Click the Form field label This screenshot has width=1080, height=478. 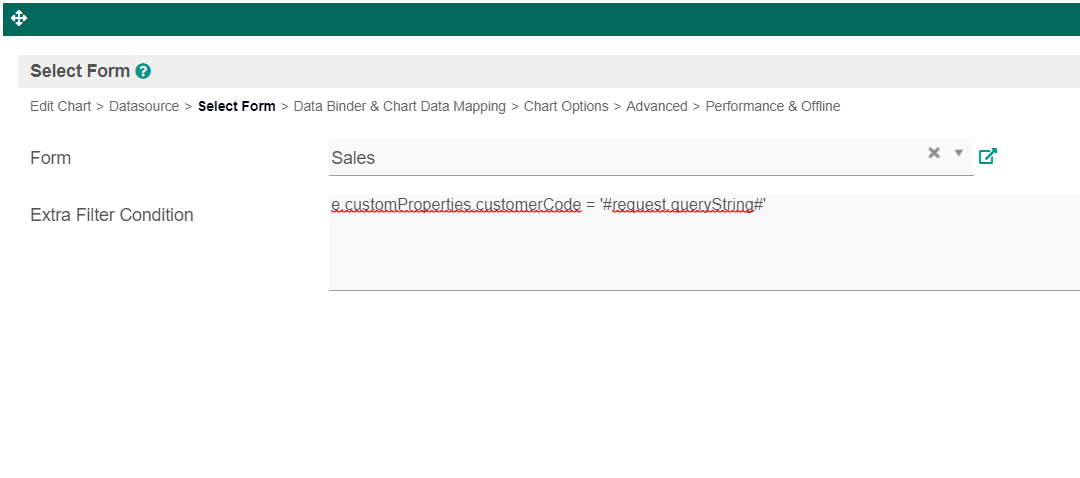point(51,158)
